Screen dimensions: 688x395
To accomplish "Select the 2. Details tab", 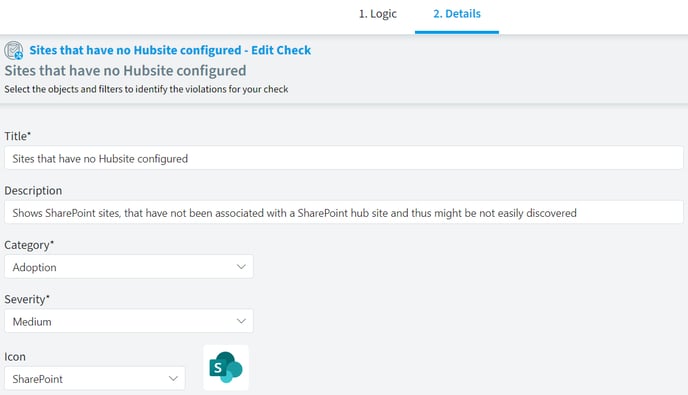I will pos(457,14).
